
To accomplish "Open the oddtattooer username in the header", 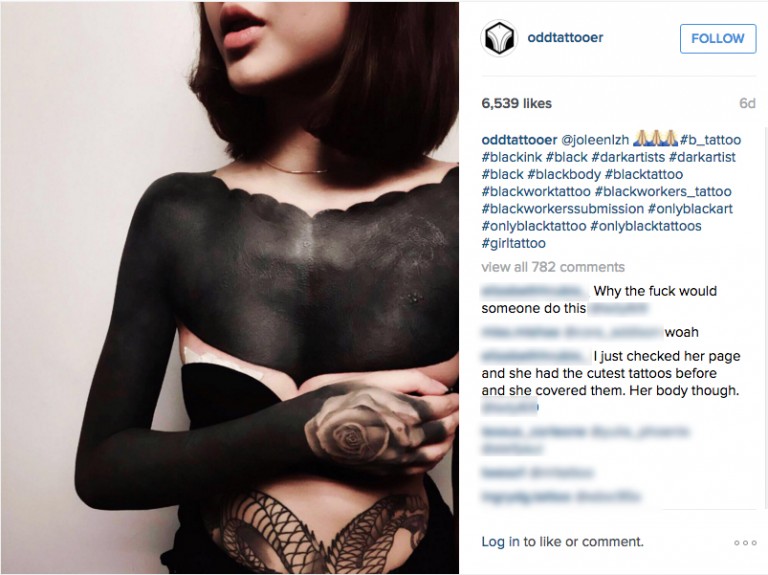I will tap(565, 37).
